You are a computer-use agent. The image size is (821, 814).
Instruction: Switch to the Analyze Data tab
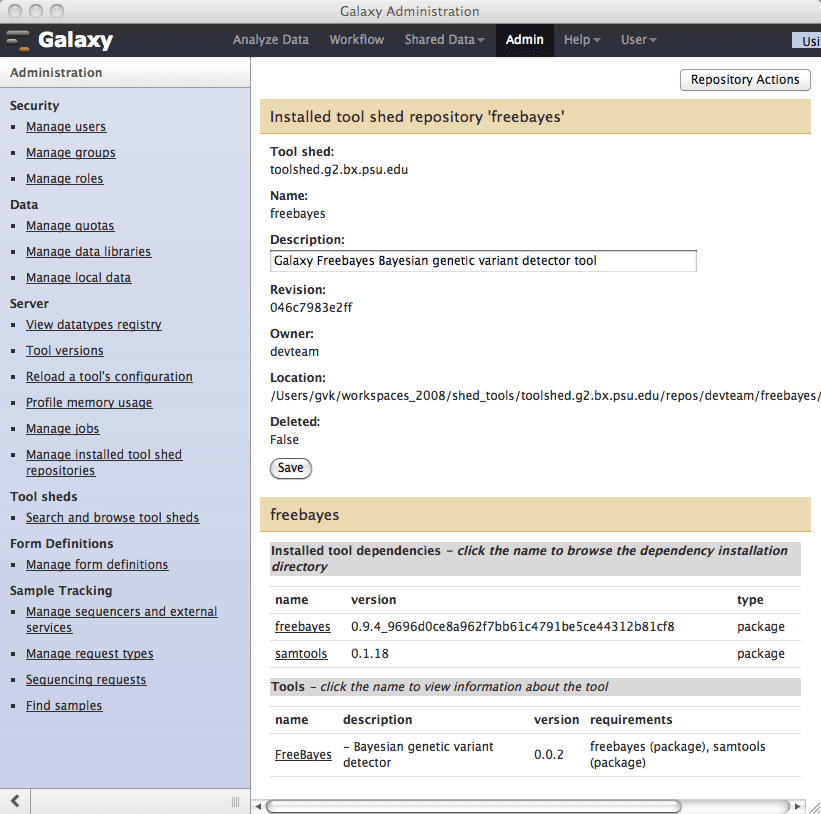pyautogui.click(x=270, y=40)
